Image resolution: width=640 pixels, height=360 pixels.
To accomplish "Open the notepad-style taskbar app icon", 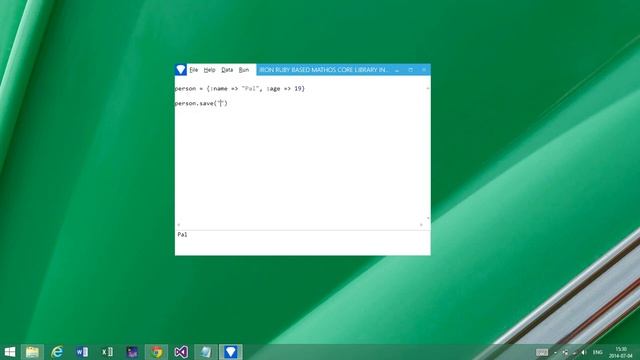I will (206, 352).
